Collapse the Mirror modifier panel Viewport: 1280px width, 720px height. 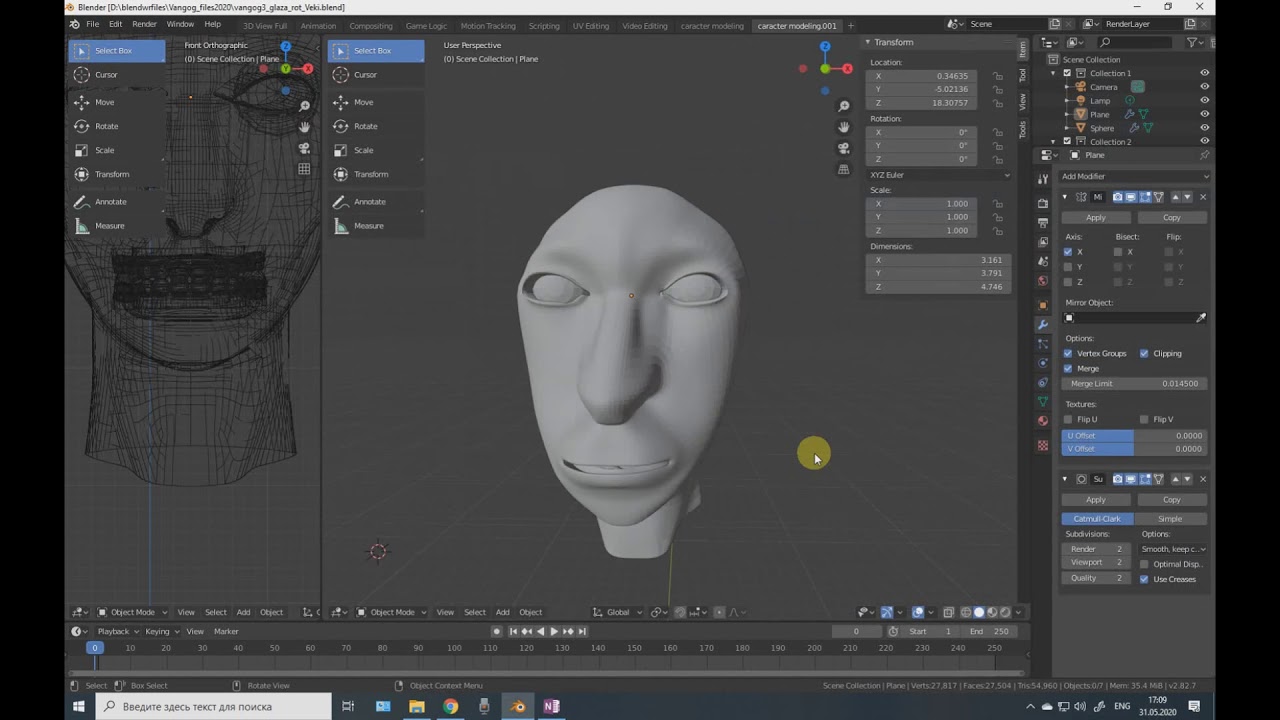coord(1065,197)
